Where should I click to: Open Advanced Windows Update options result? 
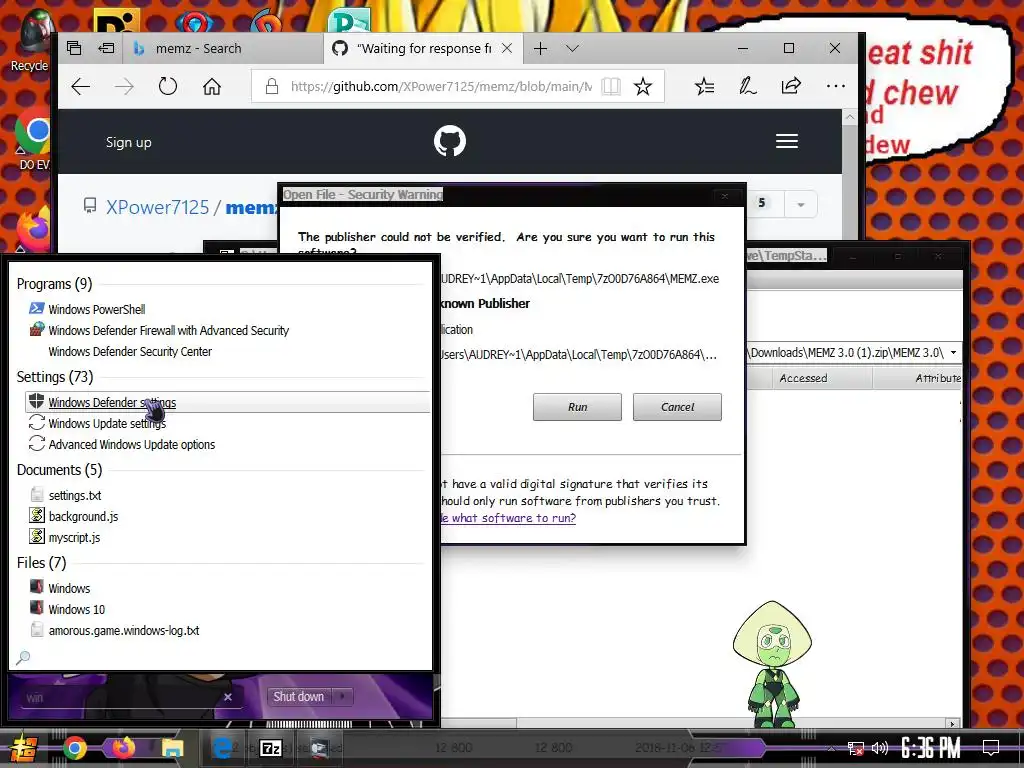tap(131, 444)
